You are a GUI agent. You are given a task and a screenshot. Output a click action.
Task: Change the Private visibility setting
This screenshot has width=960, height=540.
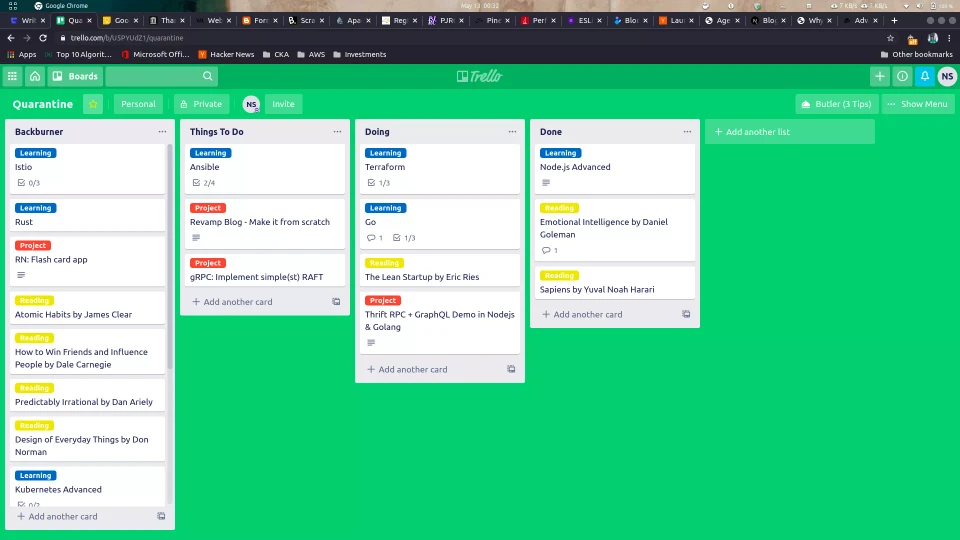(201, 104)
